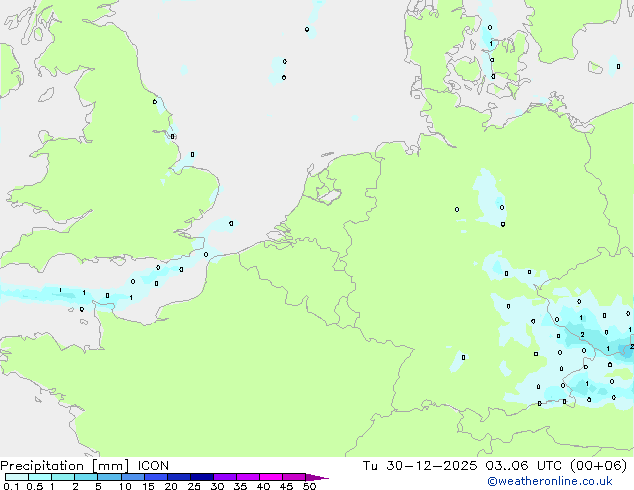This screenshot has width=634, height=490.
Task: Open the weatheronline.co.uk copyright link
Action: tap(563, 481)
